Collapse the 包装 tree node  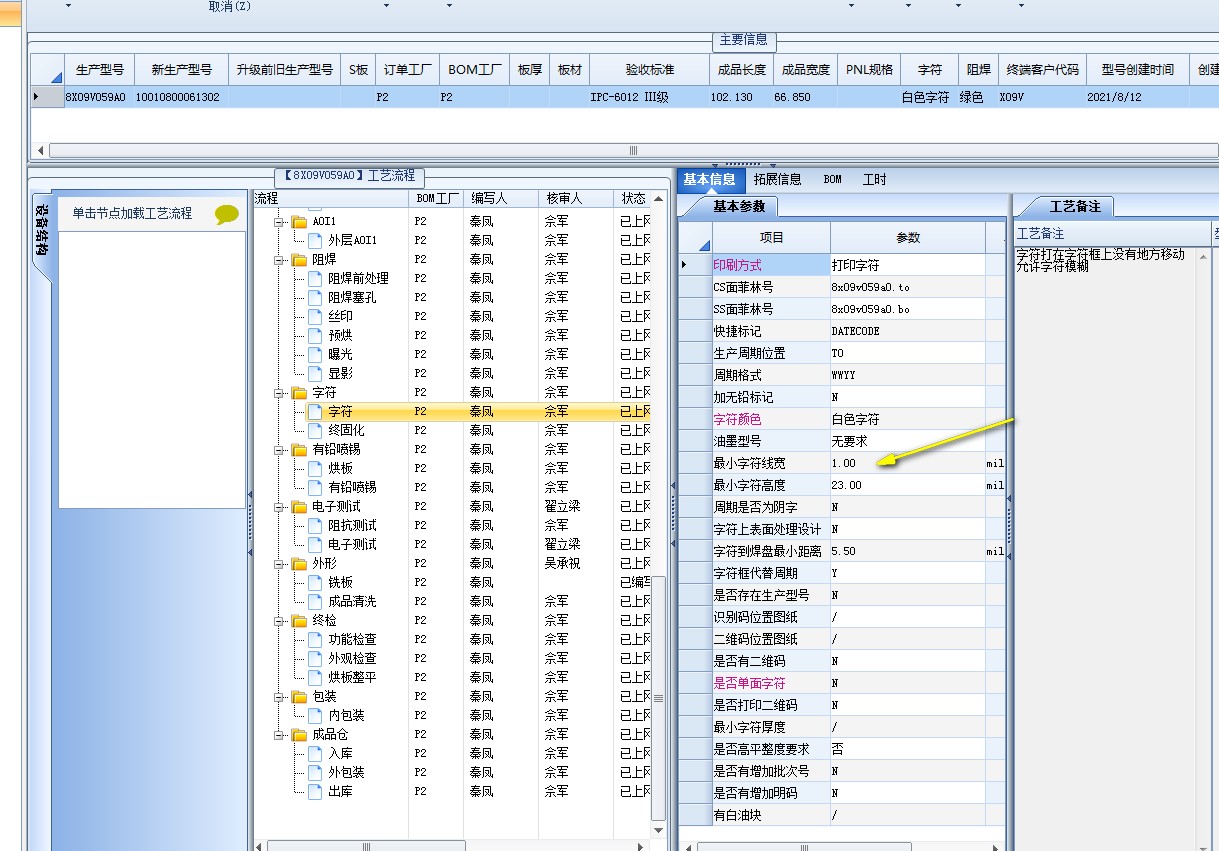click(x=279, y=696)
